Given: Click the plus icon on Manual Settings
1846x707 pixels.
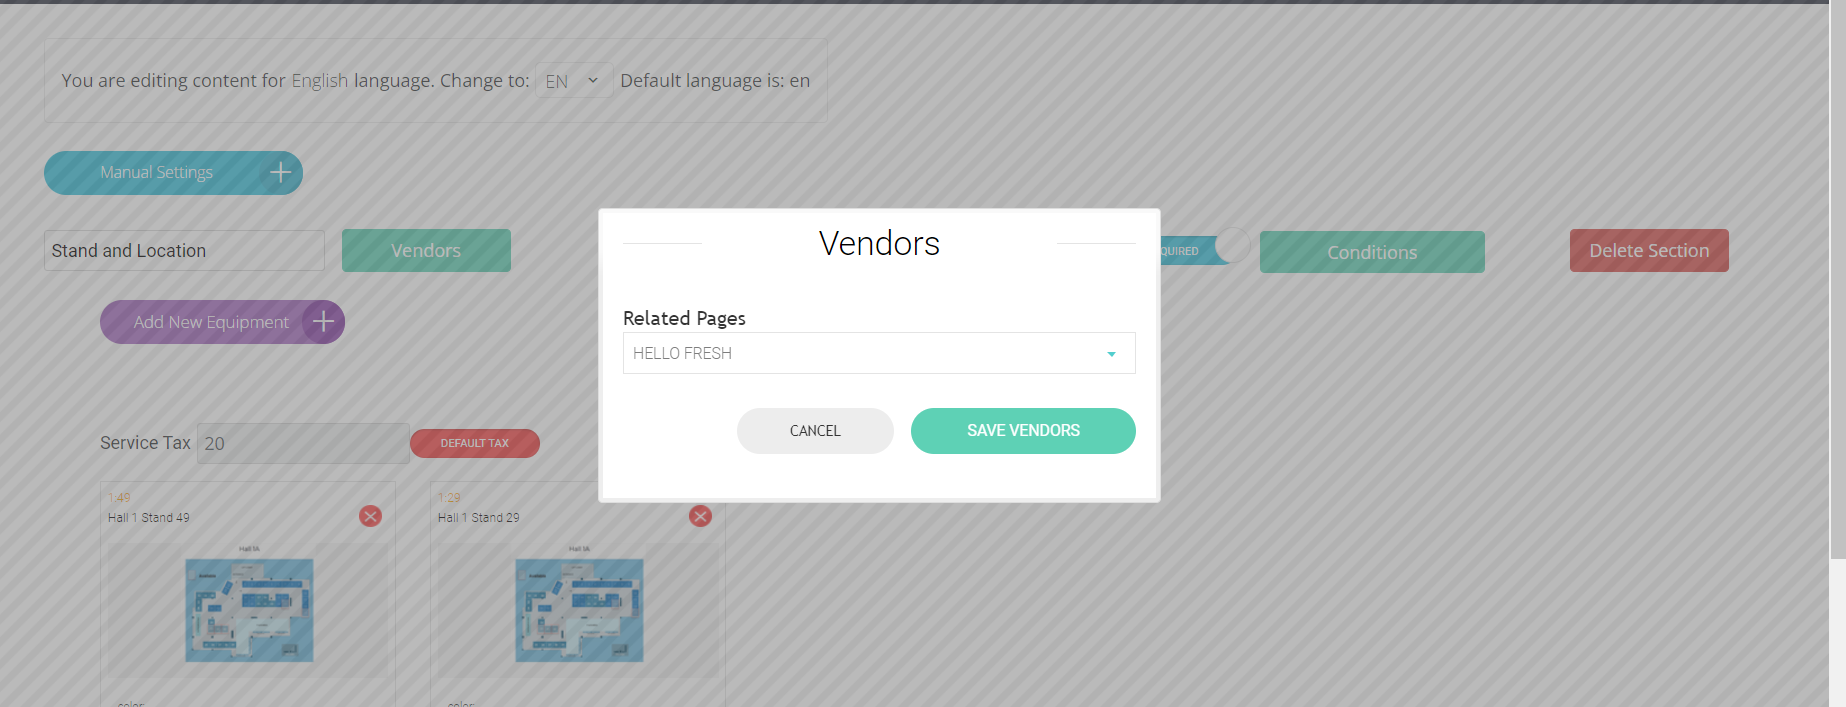Looking at the screenshot, I should coord(280,173).
